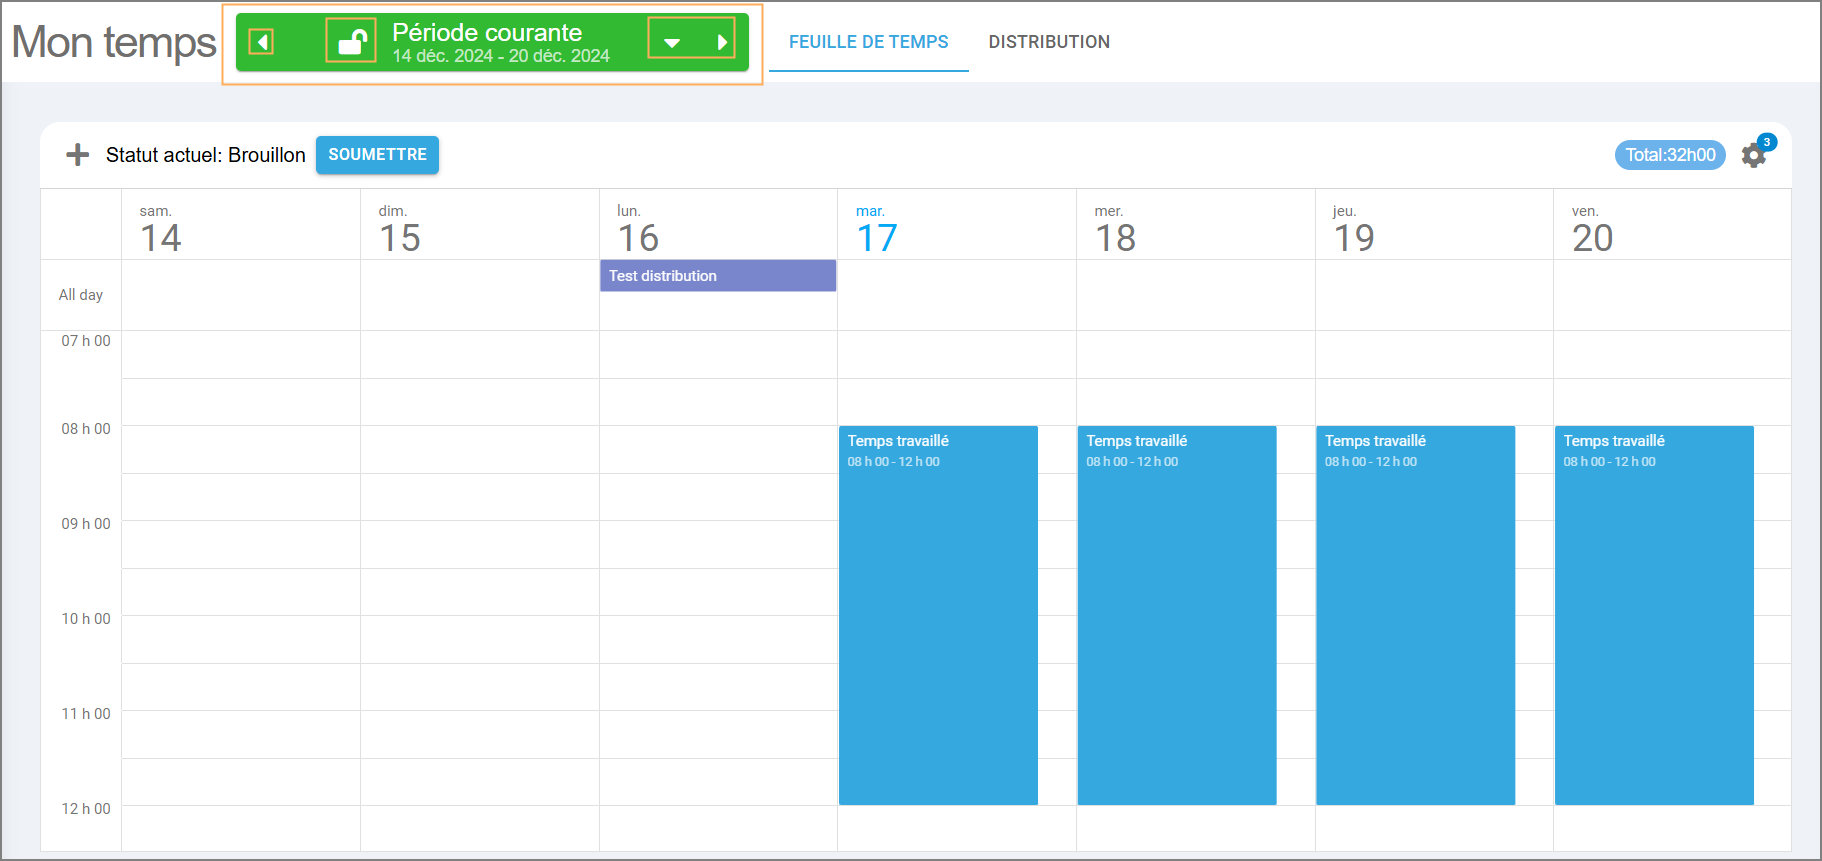Image resolution: width=1822 pixels, height=861 pixels.
Task: Select Friday 20 Temps travaillé block
Action: point(1654,615)
